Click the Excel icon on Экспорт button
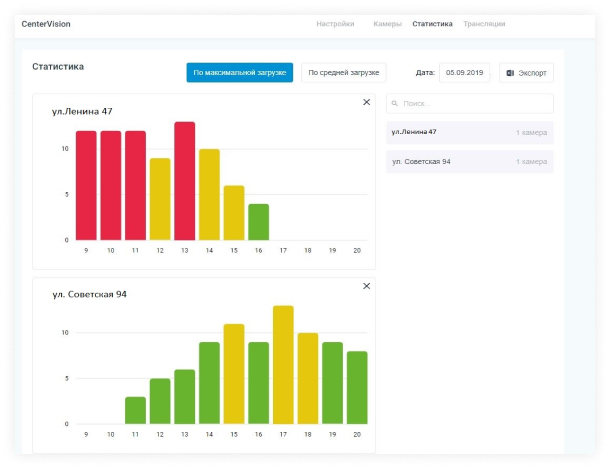 (510, 73)
